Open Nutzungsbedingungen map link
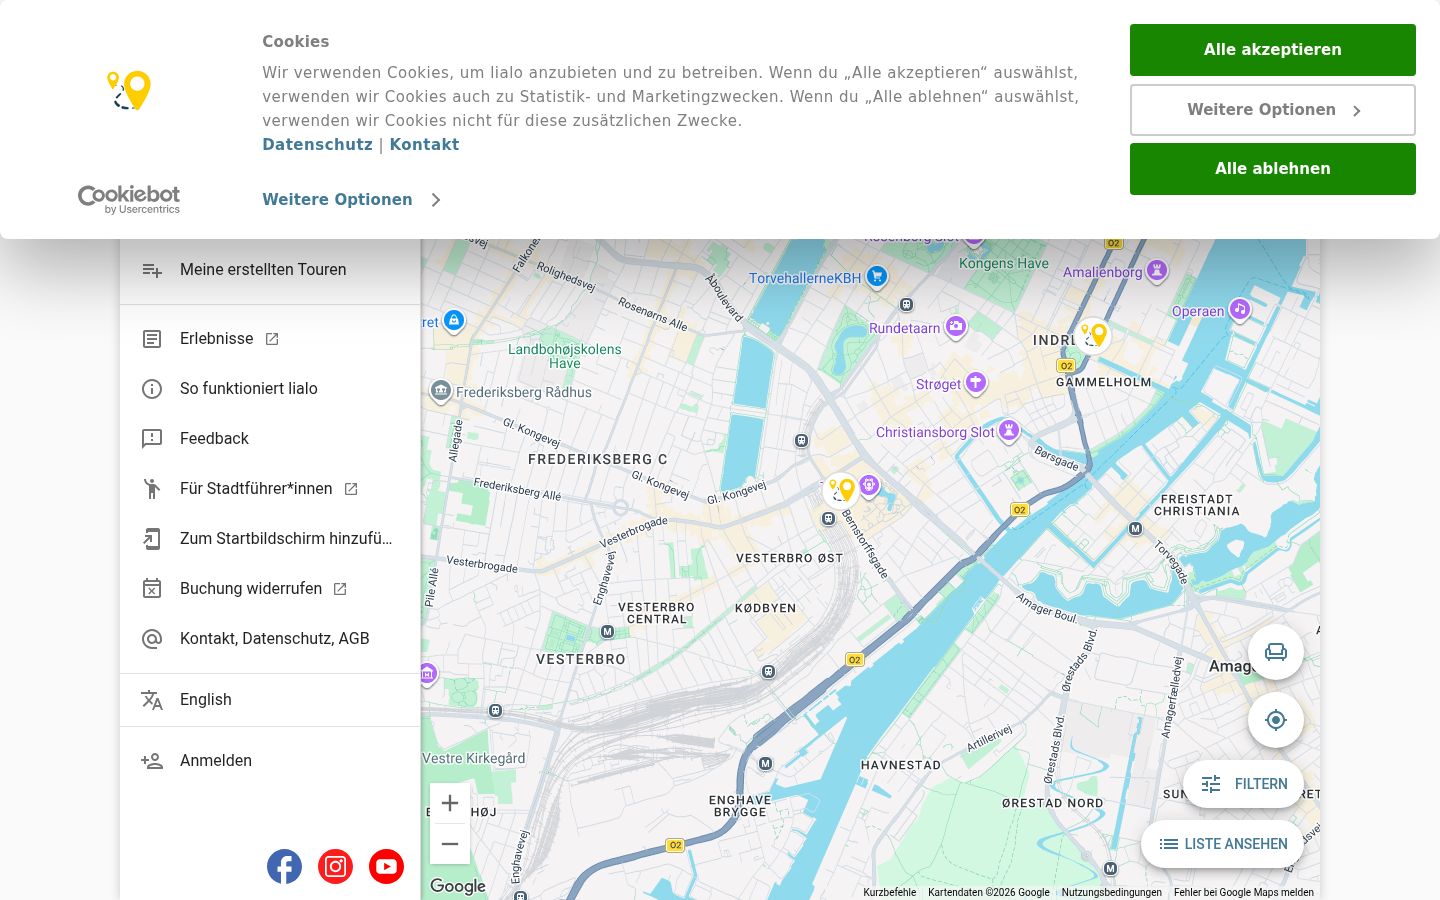Screen dimensions: 1440x900 (1111, 892)
